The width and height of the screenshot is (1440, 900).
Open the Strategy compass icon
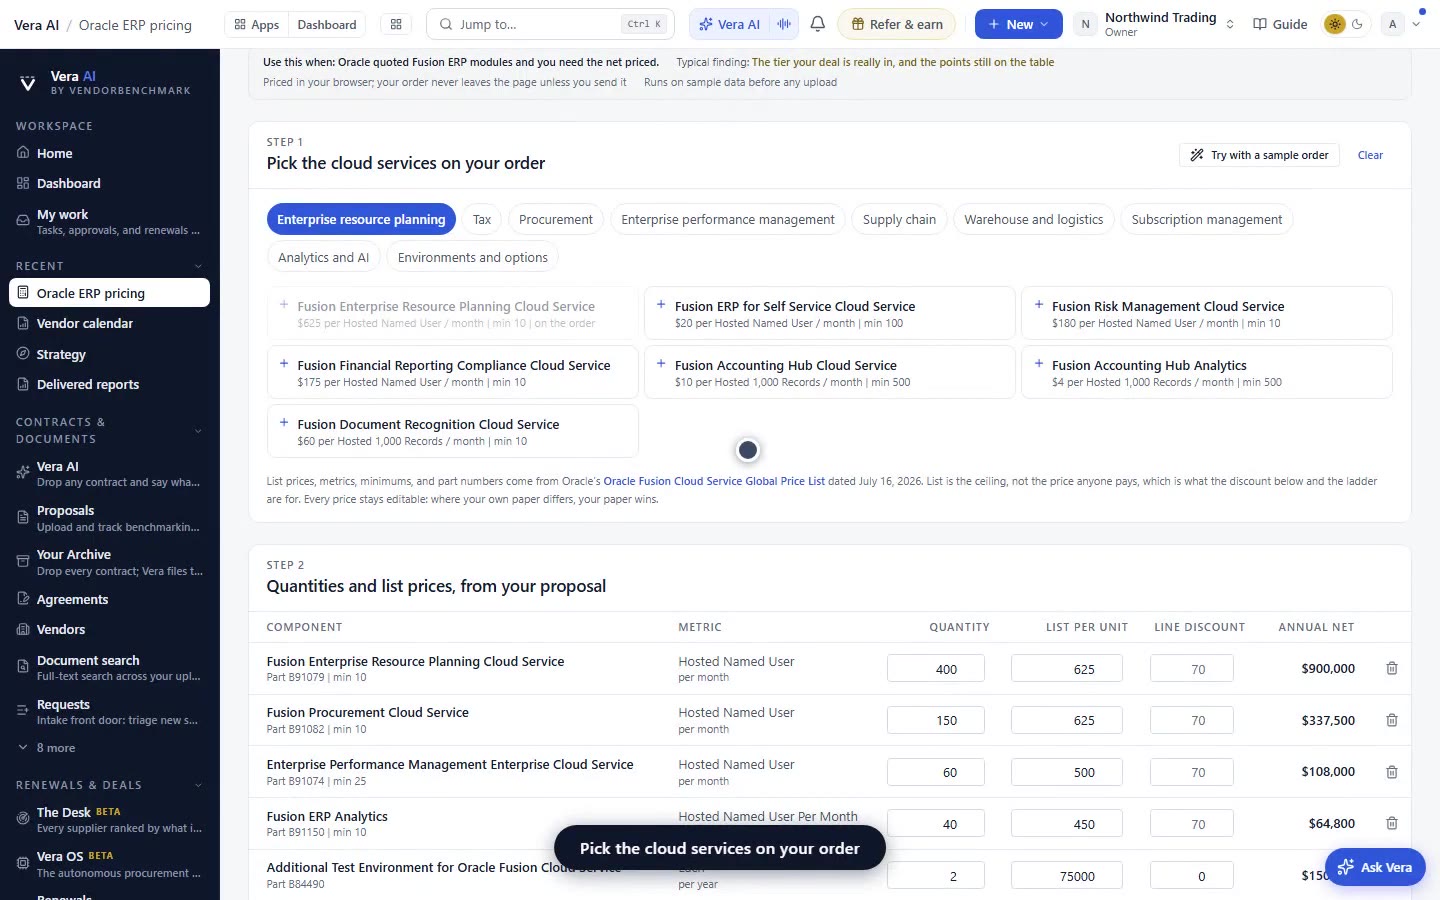pyautogui.click(x=23, y=354)
